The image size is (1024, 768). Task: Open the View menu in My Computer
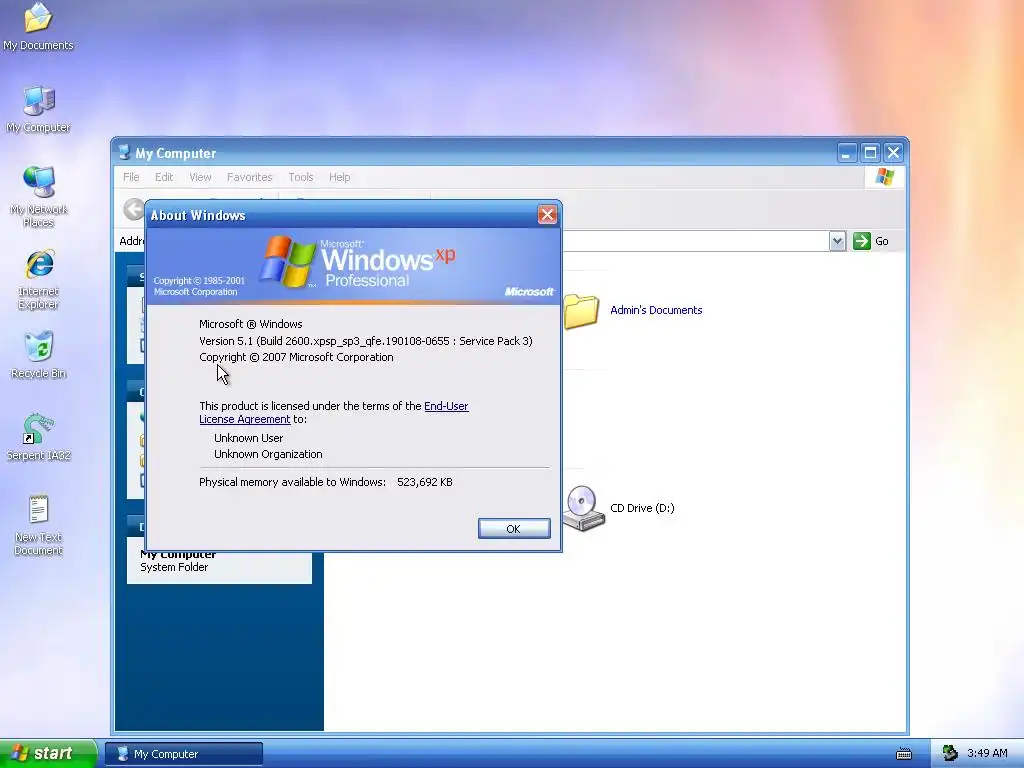click(x=200, y=177)
